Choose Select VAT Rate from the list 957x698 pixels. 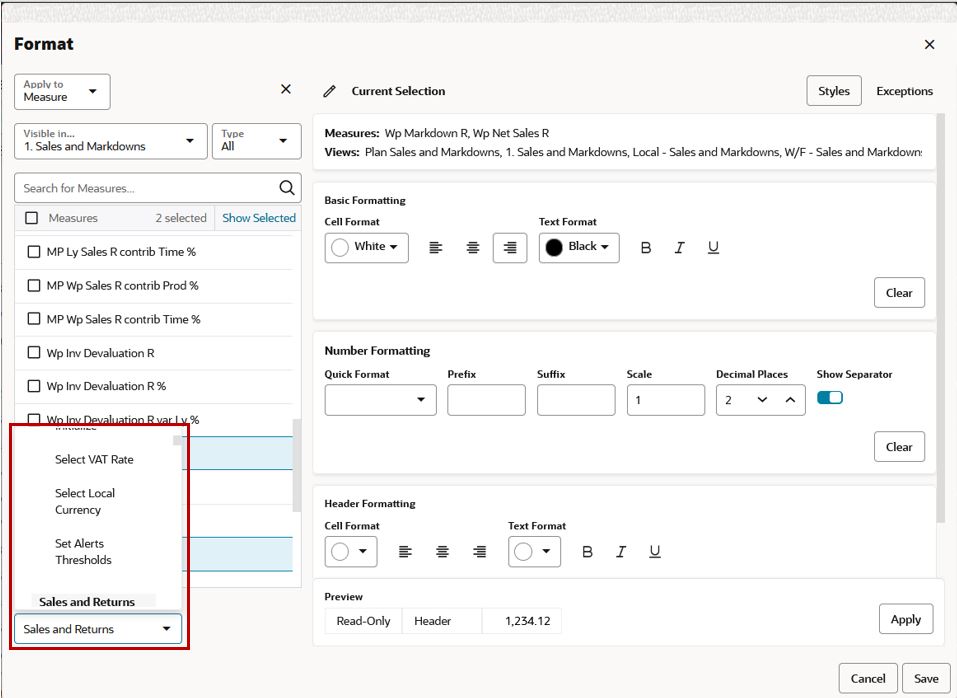(x=94, y=460)
